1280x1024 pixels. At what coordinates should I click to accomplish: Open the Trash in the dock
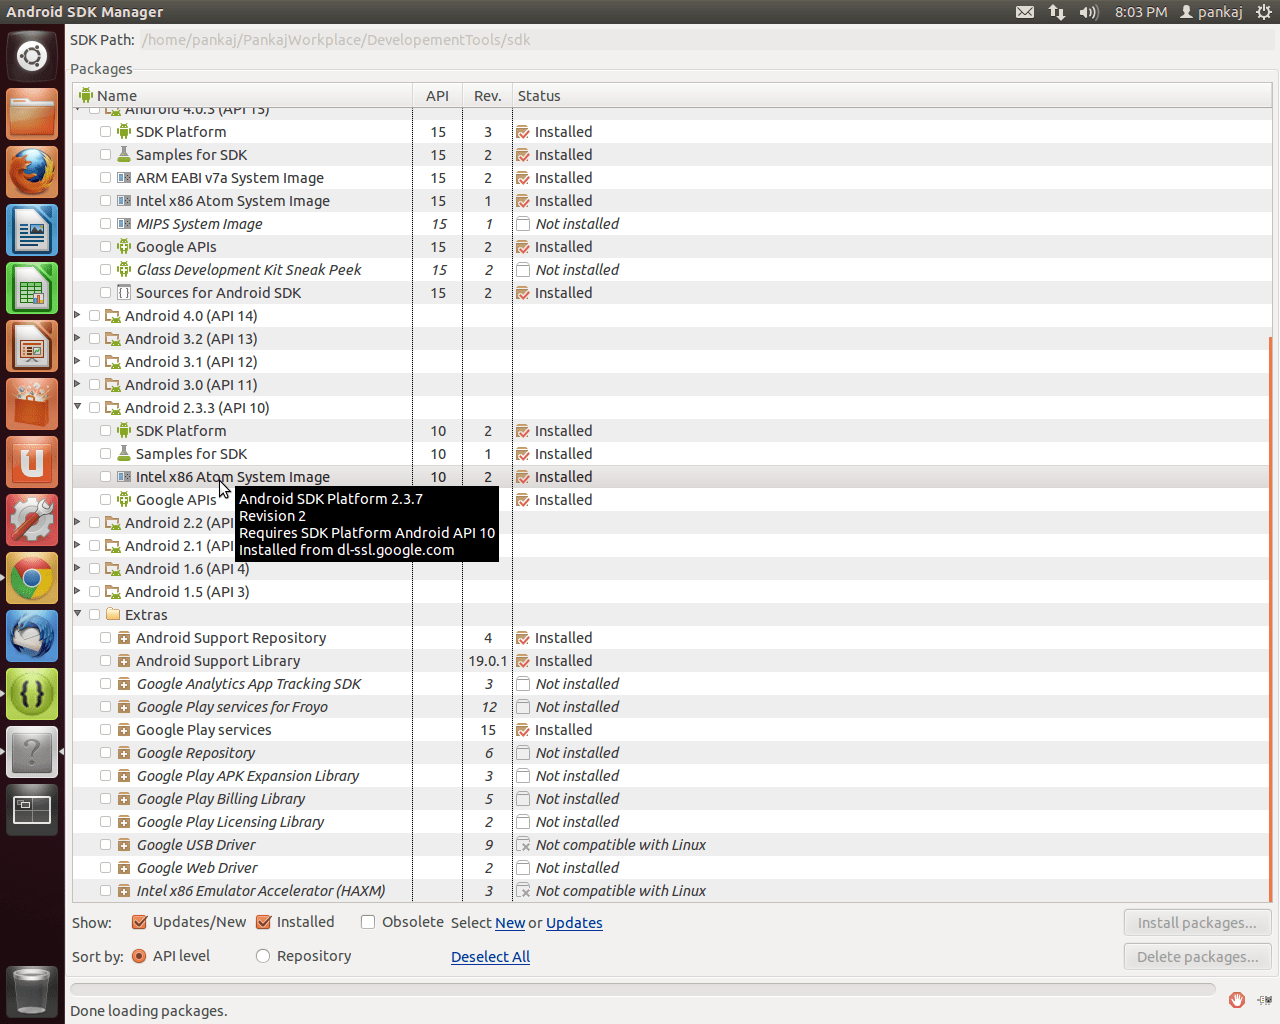tap(32, 990)
